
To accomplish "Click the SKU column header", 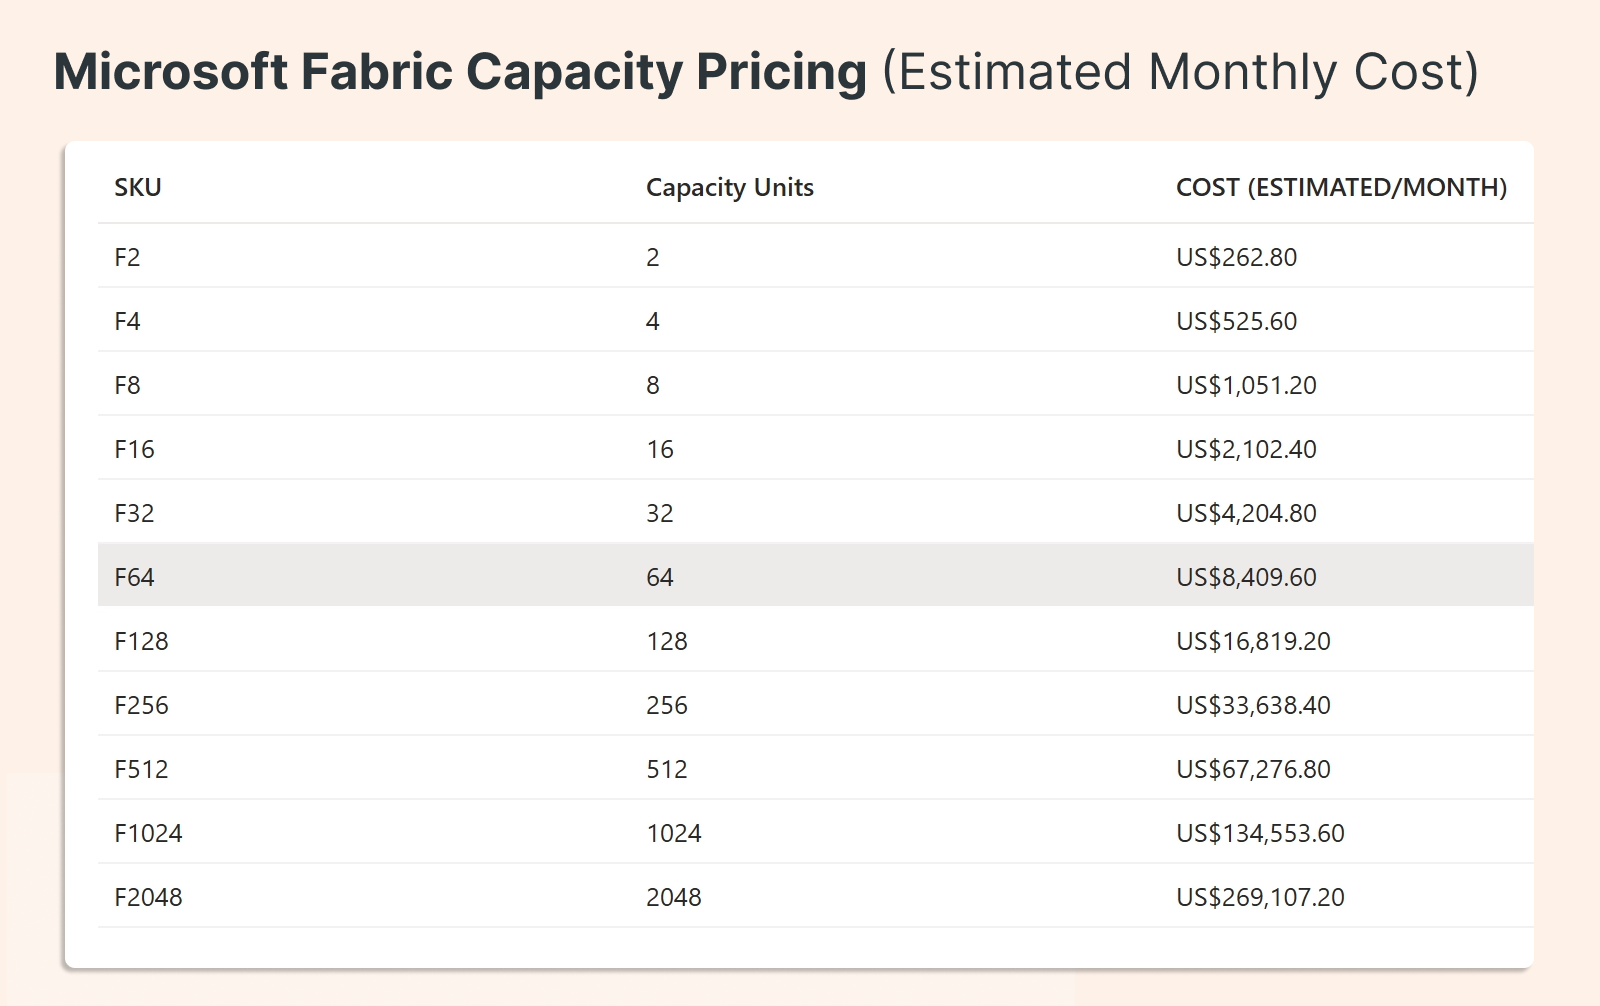I will (x=138, y=188).
